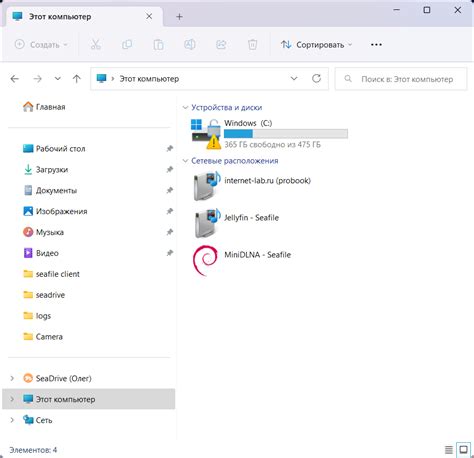
Task: Unpin Загрузки using its pin icon
Action: 170,169
